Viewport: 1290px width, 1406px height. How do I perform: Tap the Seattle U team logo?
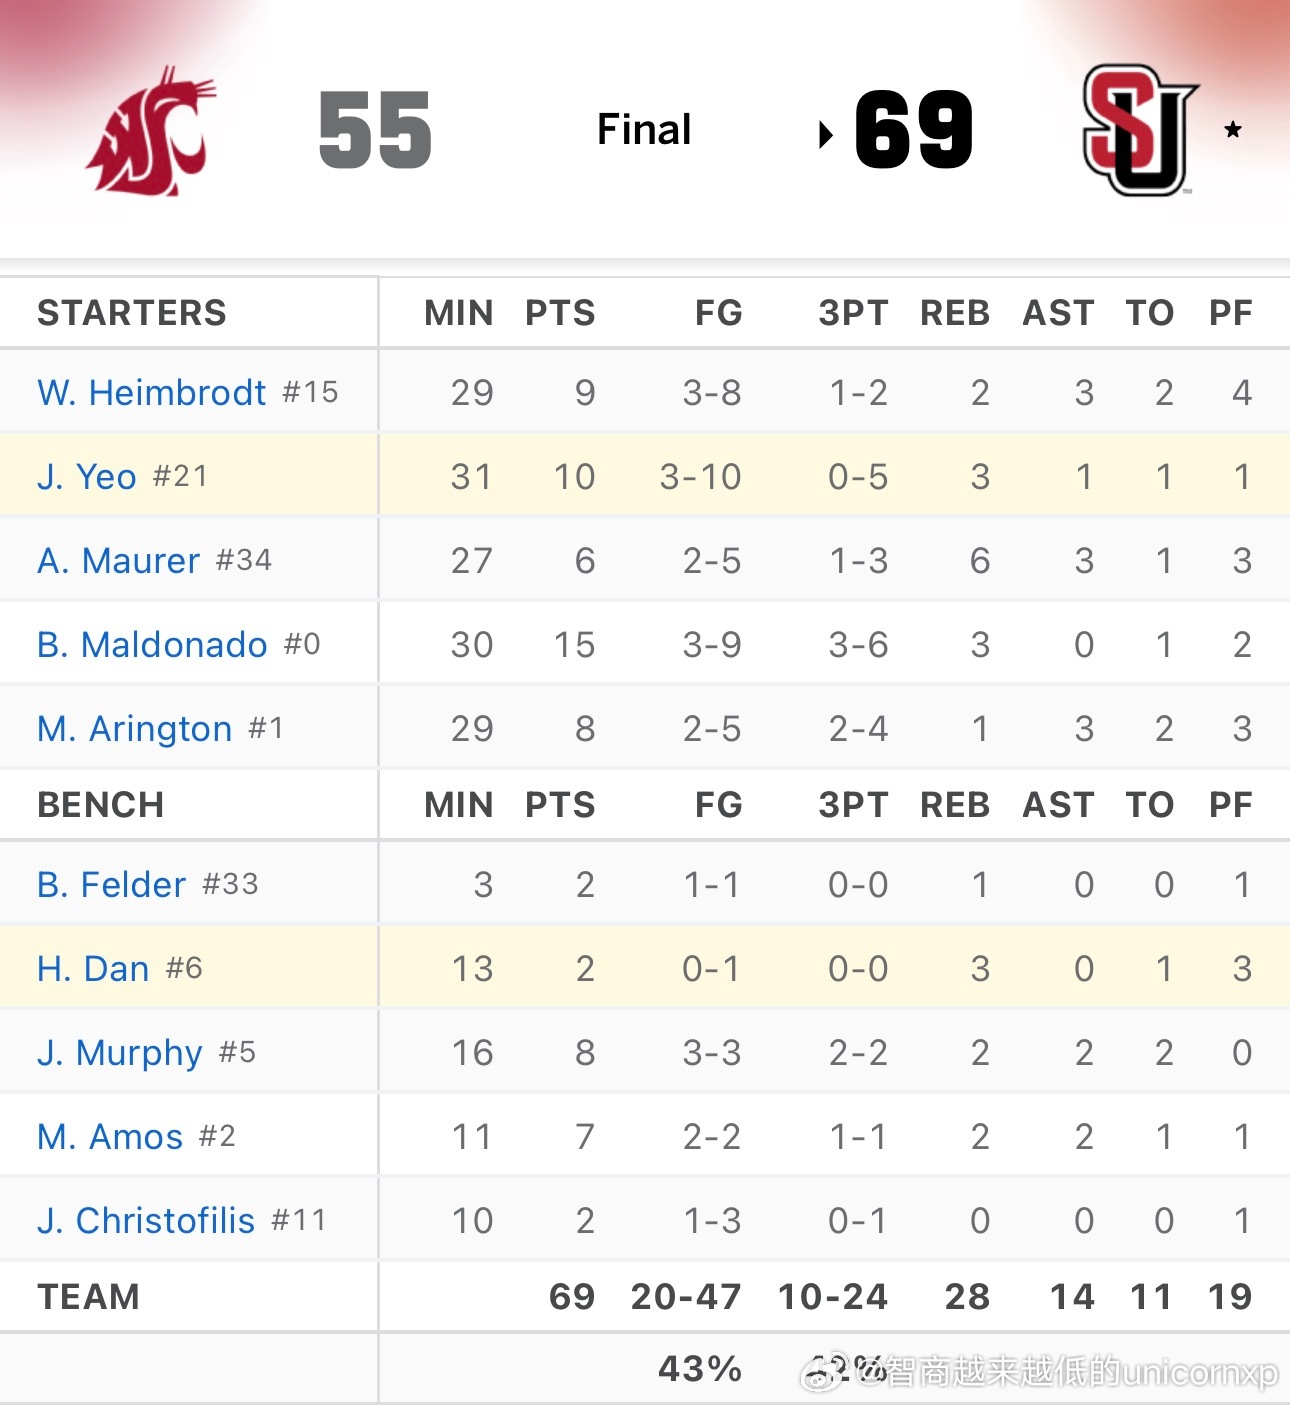(x=1139, y=130)
